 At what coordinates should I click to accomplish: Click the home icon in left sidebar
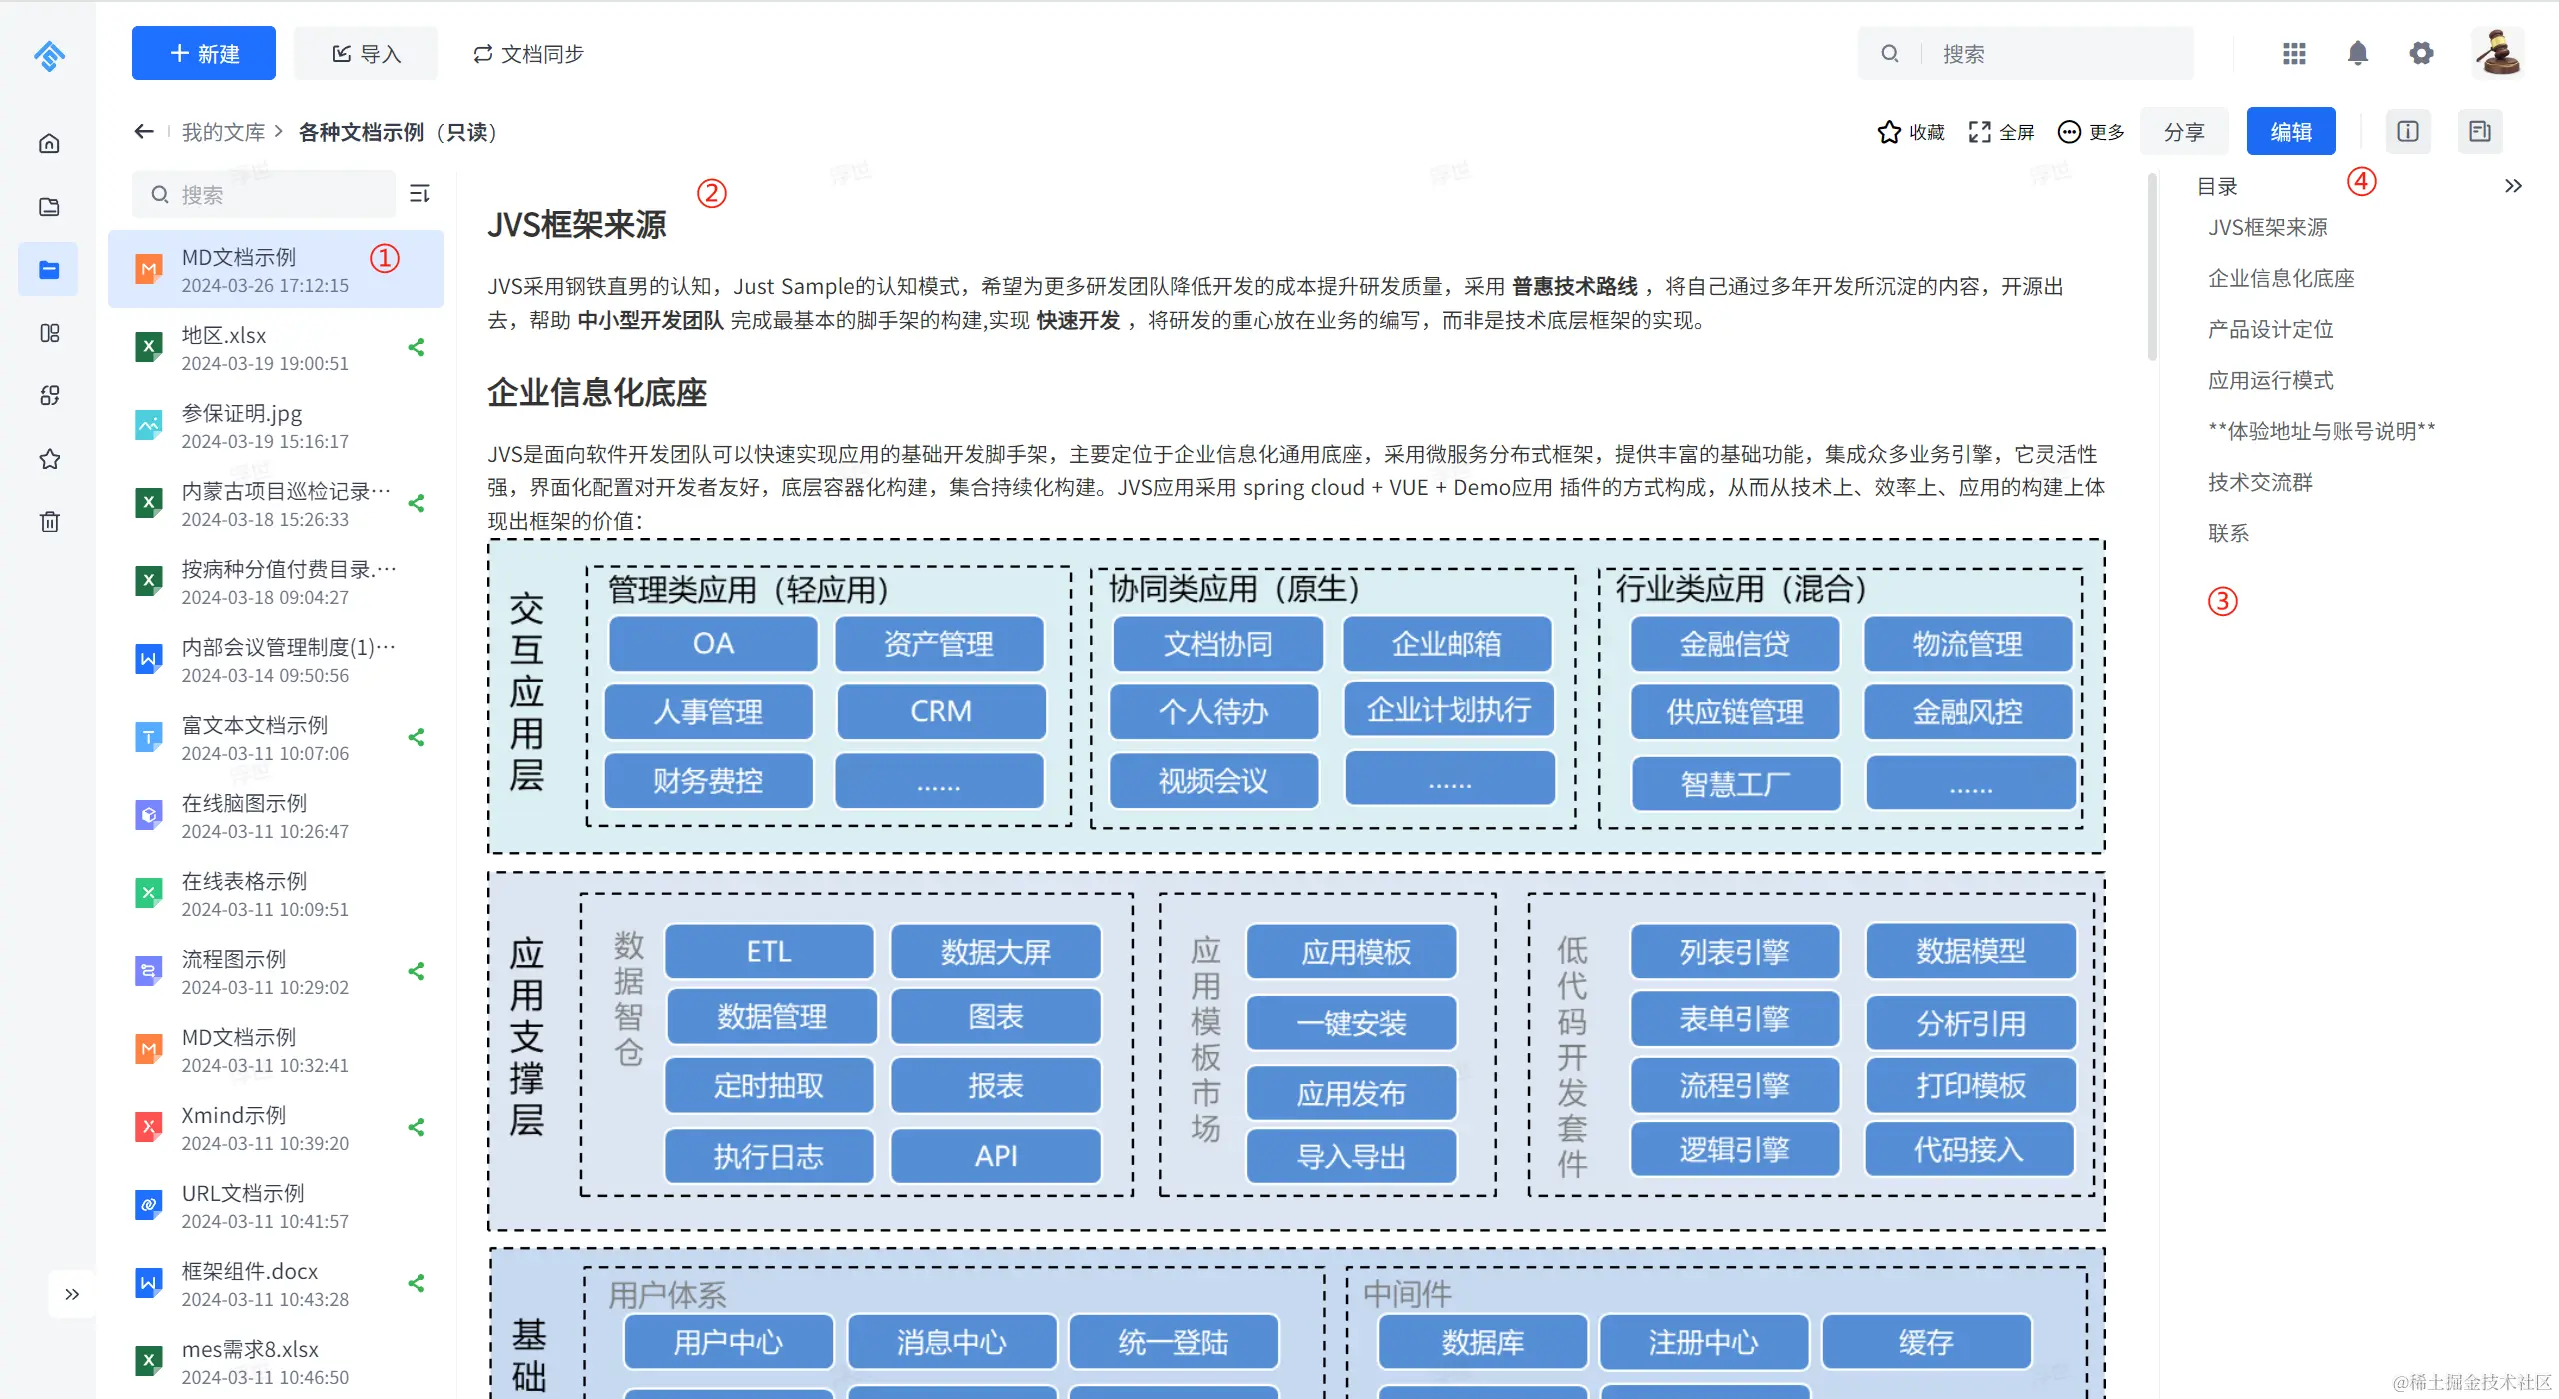[49, 143]
